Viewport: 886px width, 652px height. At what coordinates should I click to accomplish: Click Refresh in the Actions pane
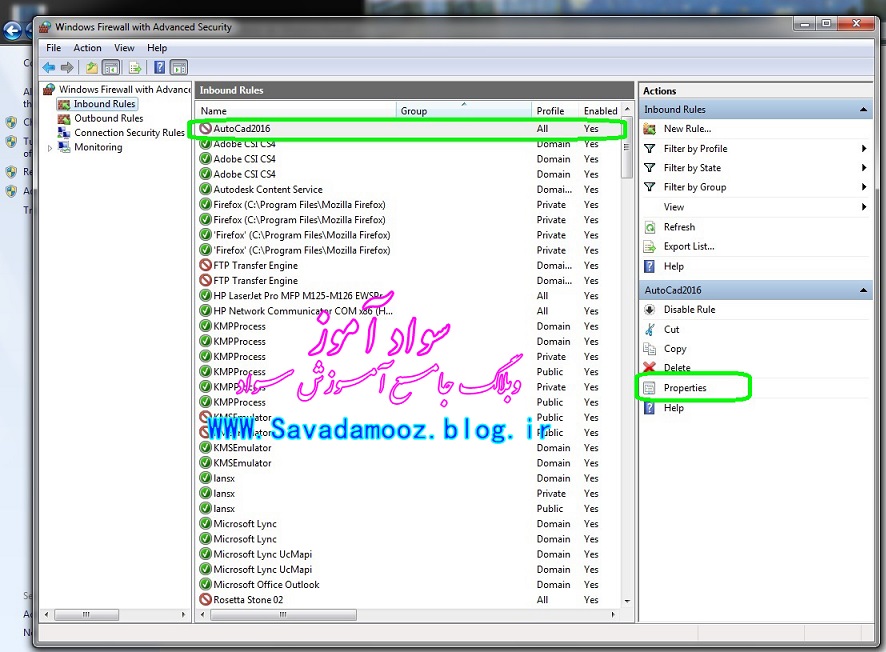(679, 227)
